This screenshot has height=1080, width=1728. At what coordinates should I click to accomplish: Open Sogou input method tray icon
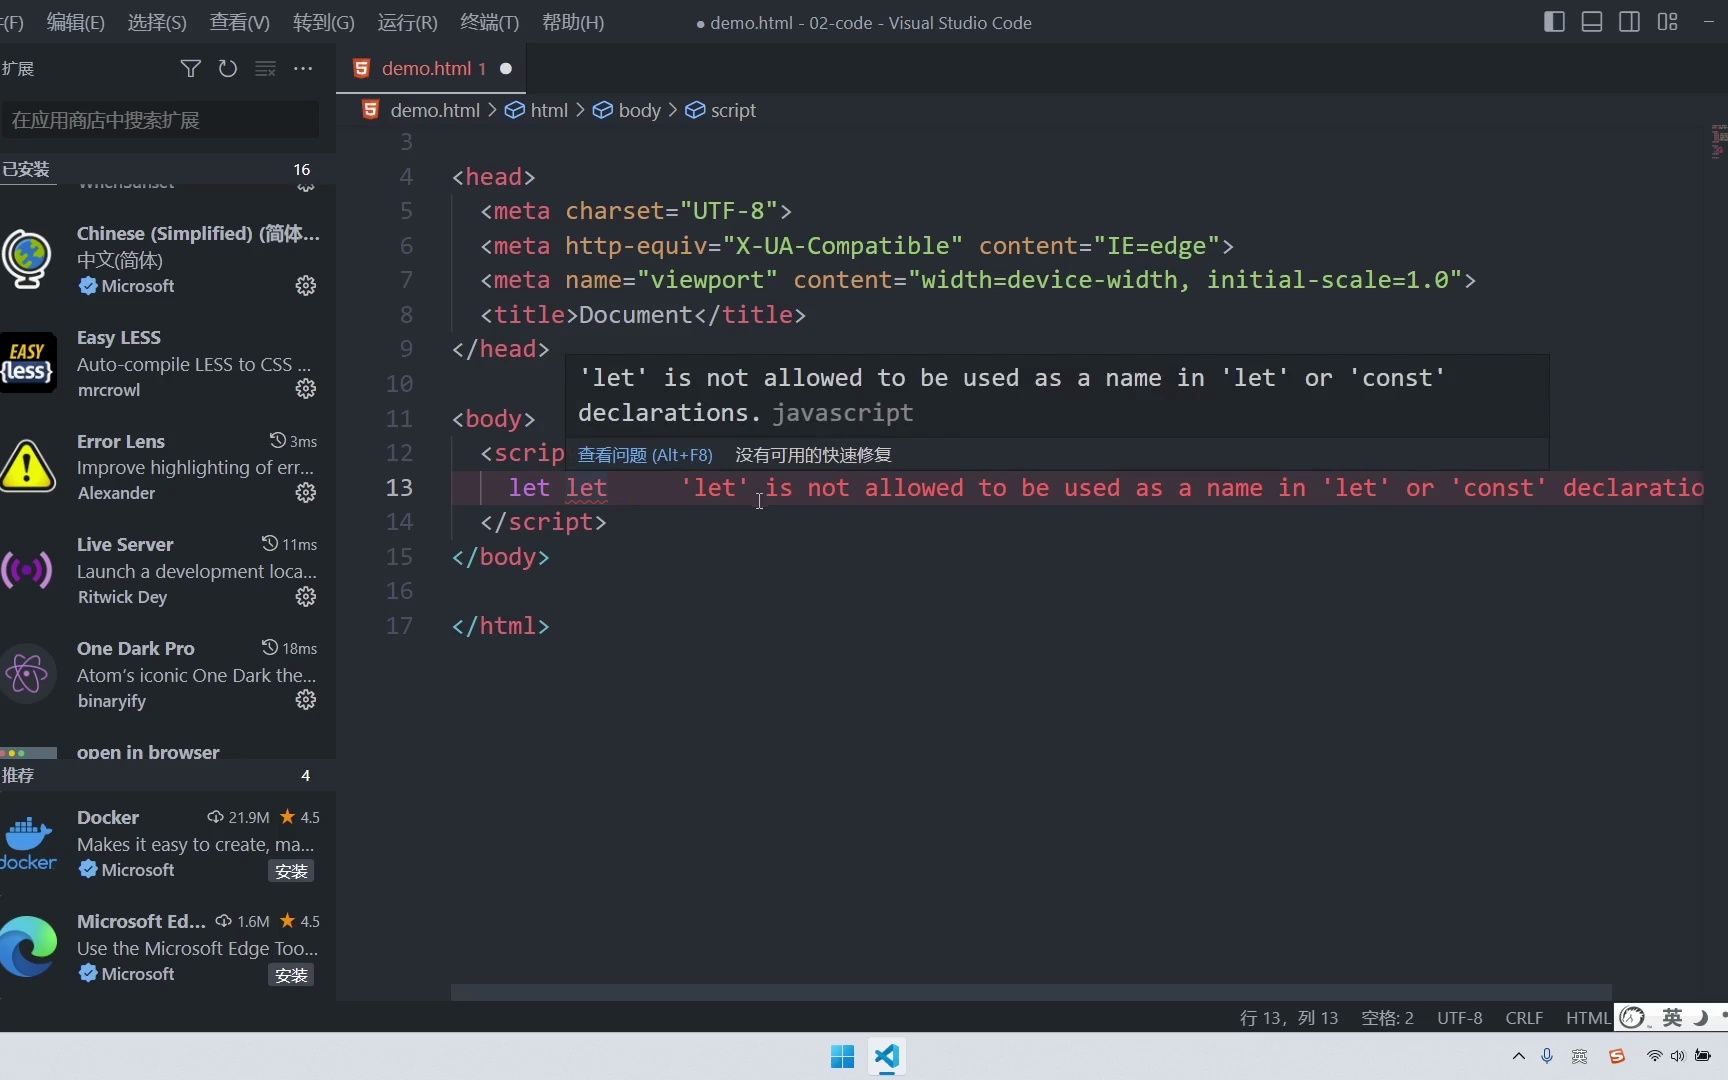click(1616, 1056)
